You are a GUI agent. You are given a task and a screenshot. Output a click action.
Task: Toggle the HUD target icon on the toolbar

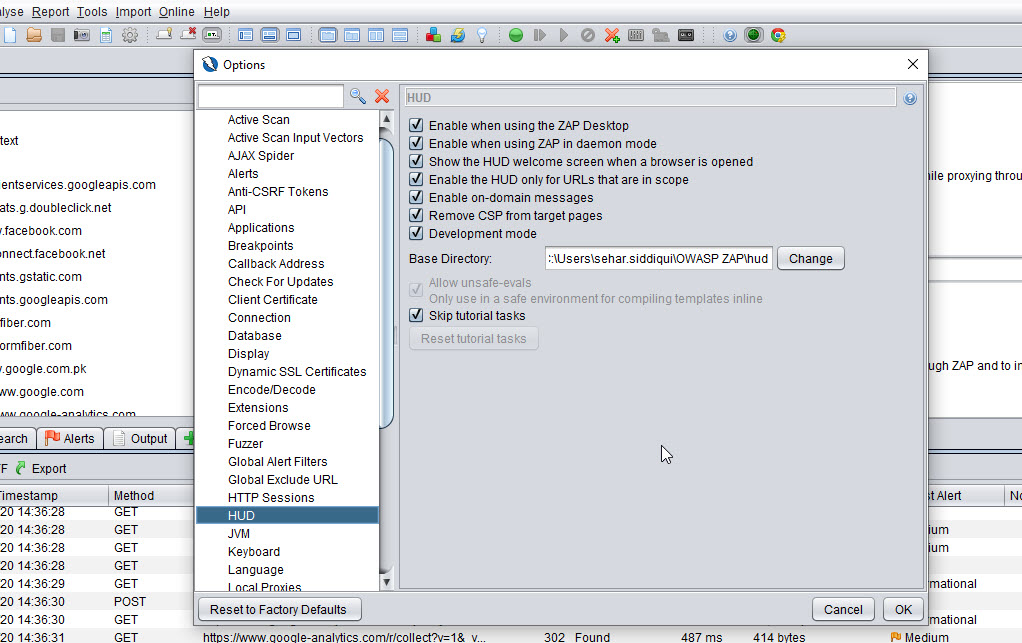pyautogui.click(x=753, y=34)
